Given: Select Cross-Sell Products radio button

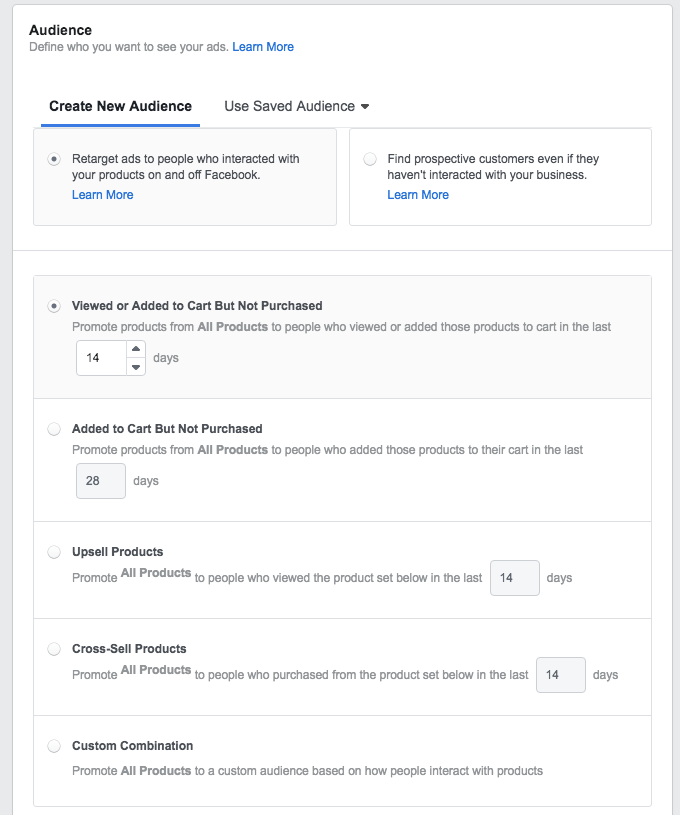Looking at the screenshot, I should (54, 649).
